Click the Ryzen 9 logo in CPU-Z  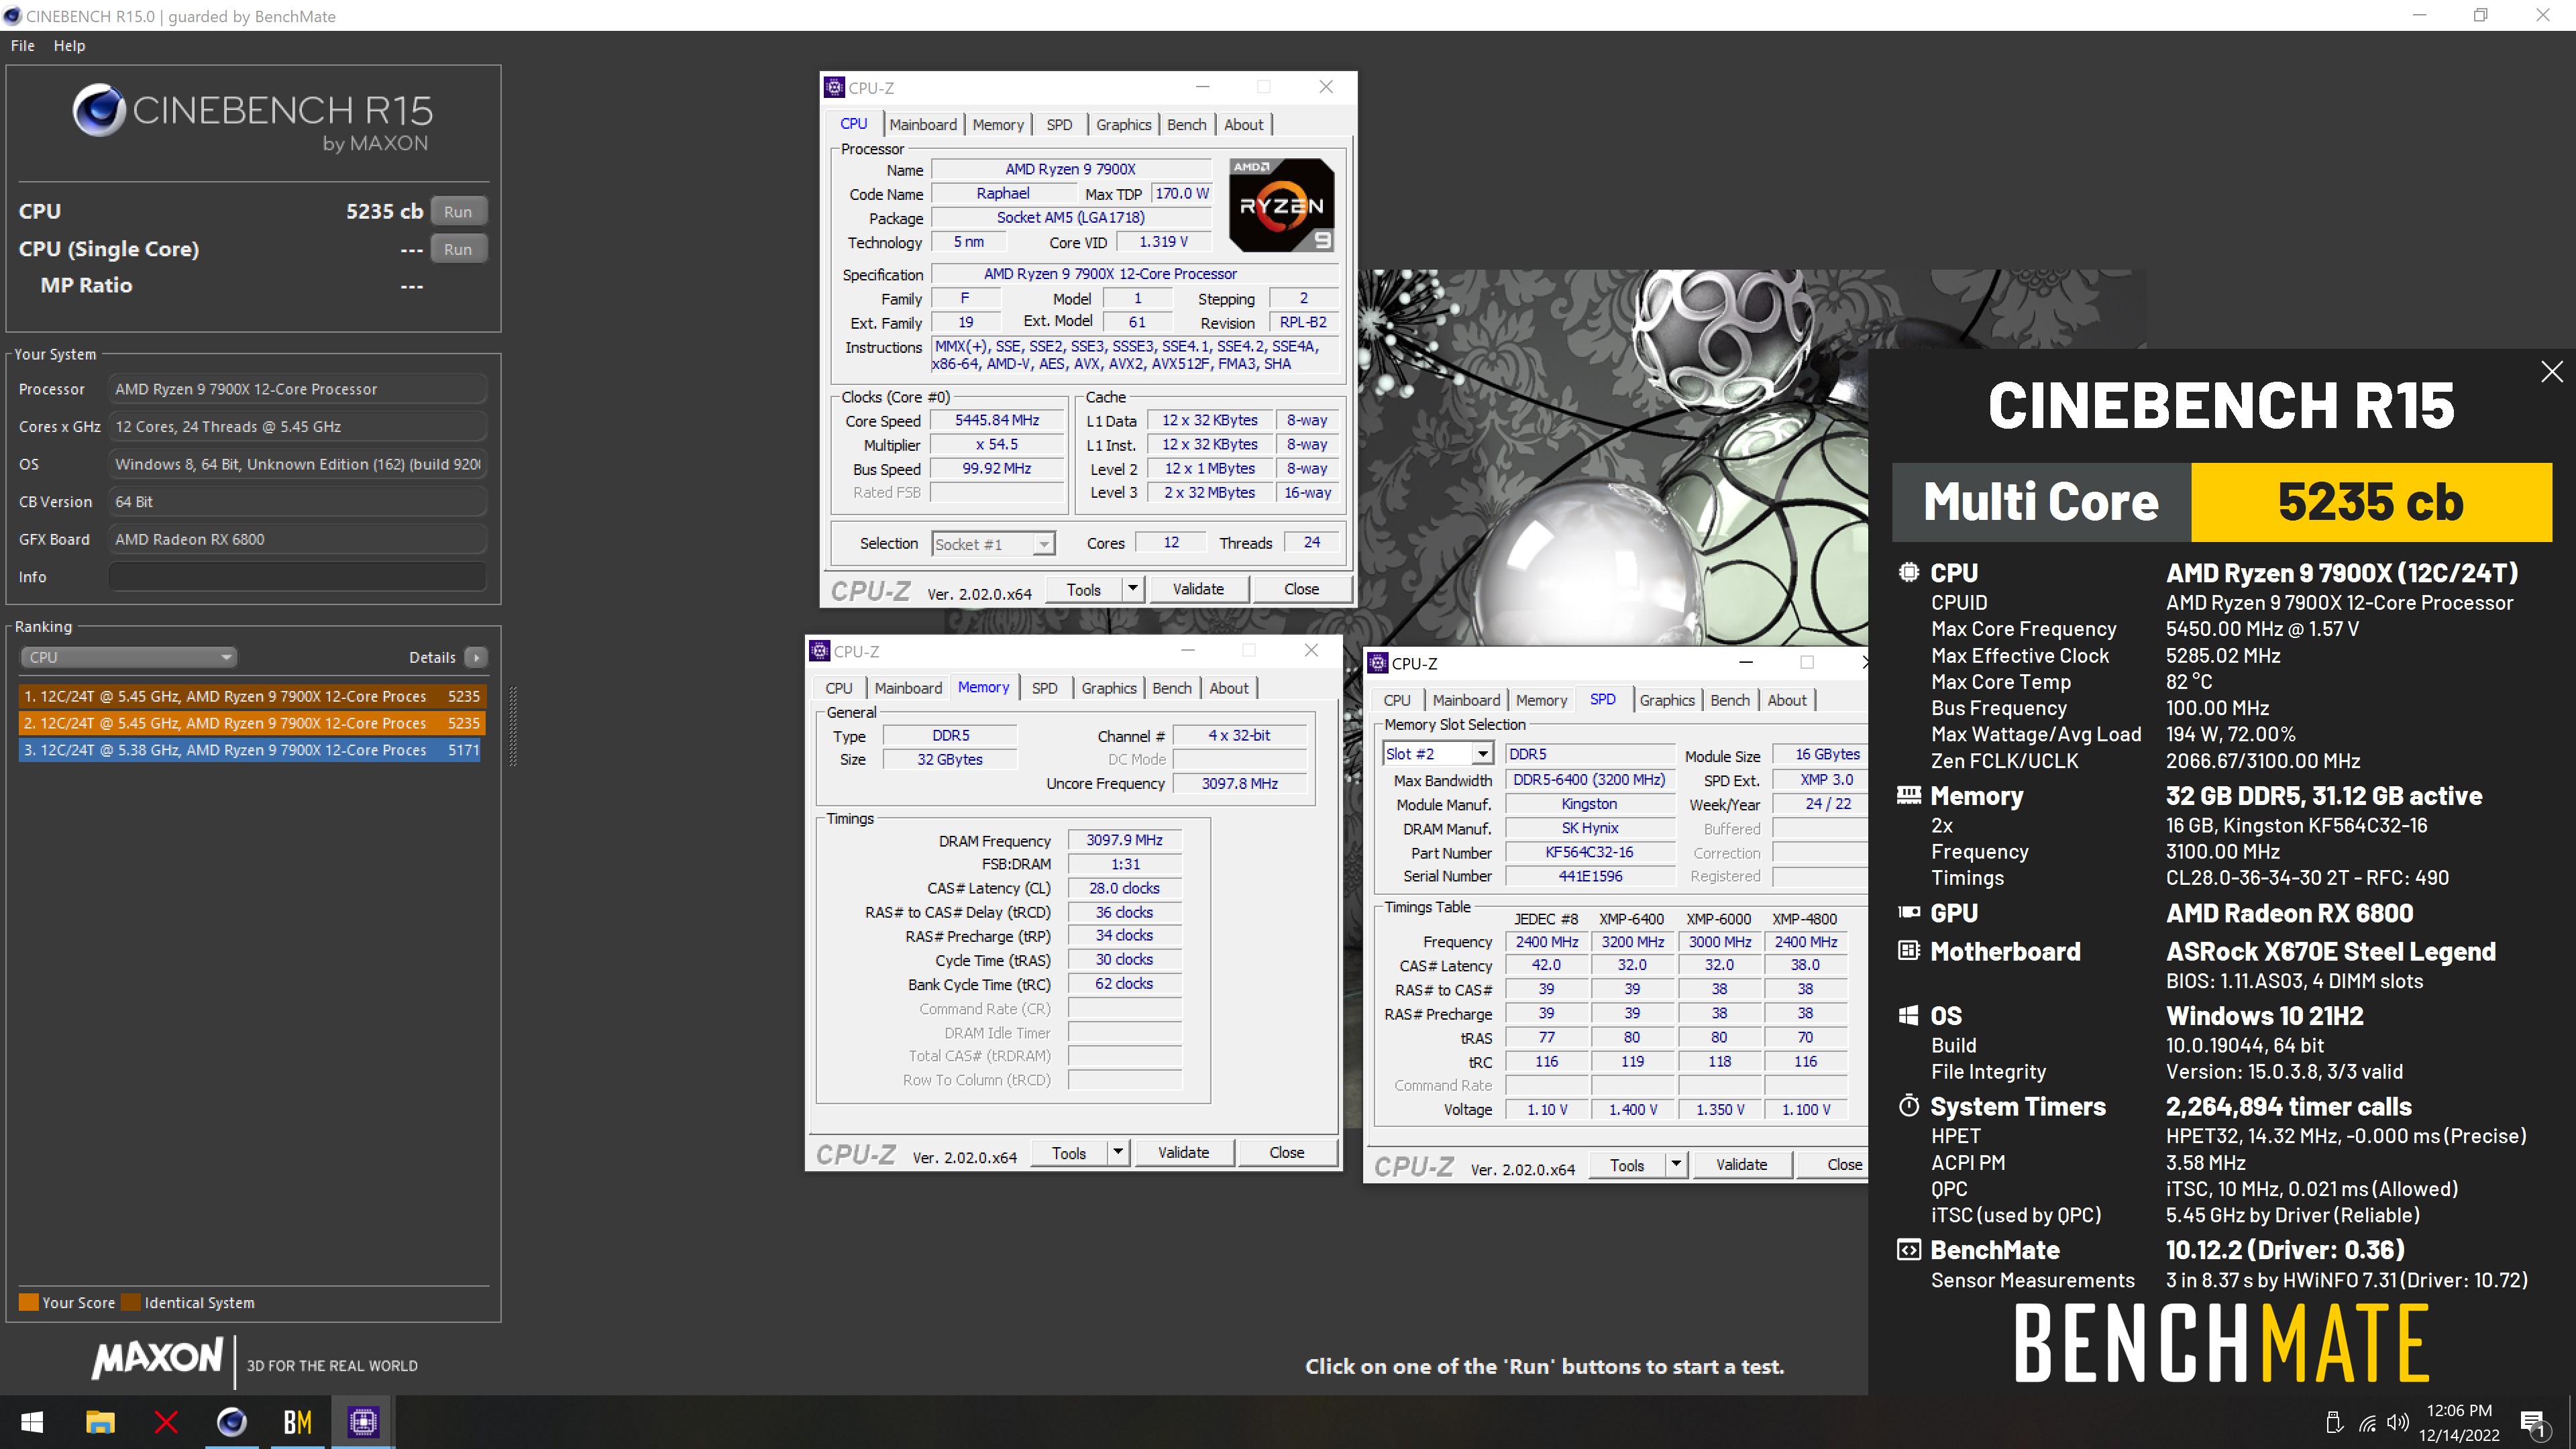1282,205
